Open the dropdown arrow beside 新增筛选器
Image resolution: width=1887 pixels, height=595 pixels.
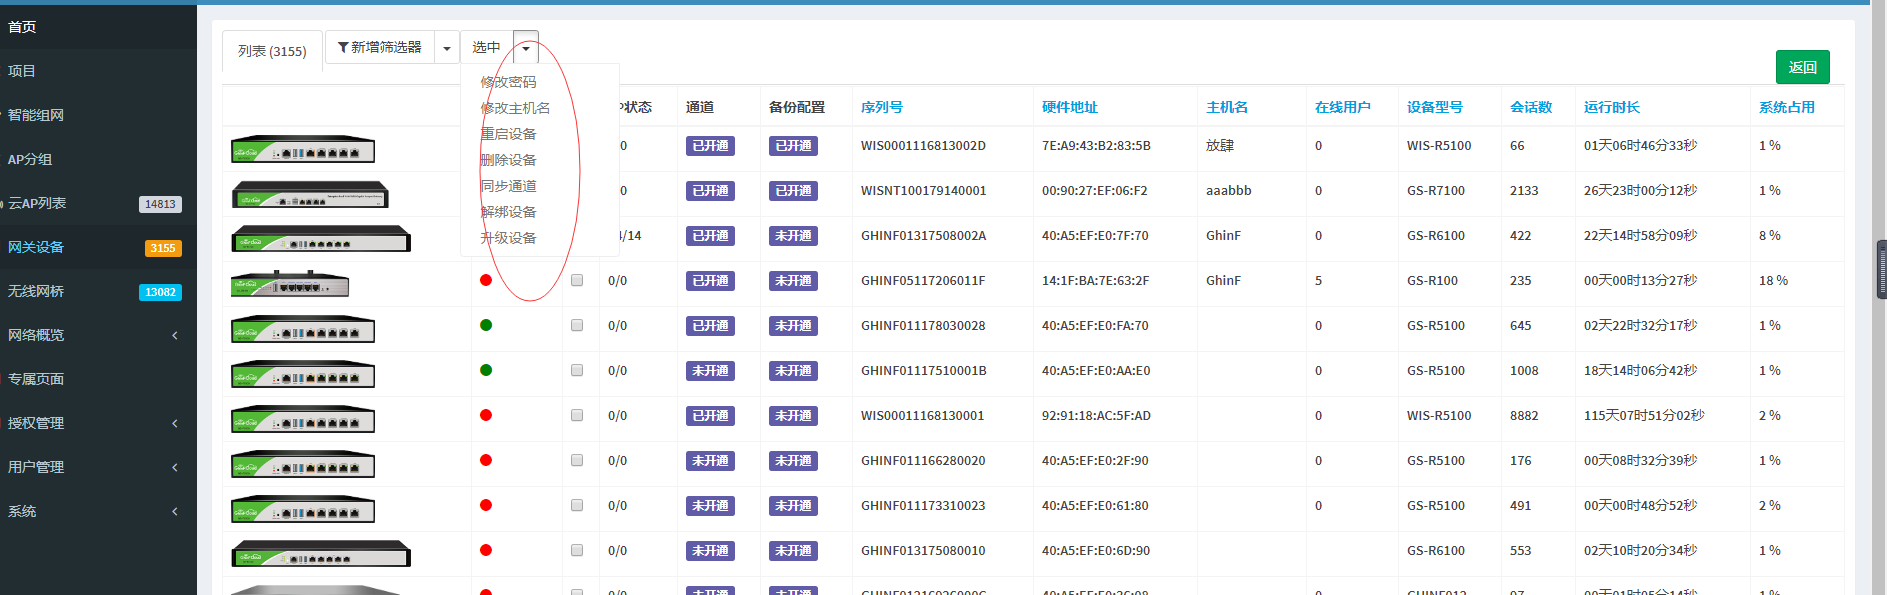click(447, 48)
